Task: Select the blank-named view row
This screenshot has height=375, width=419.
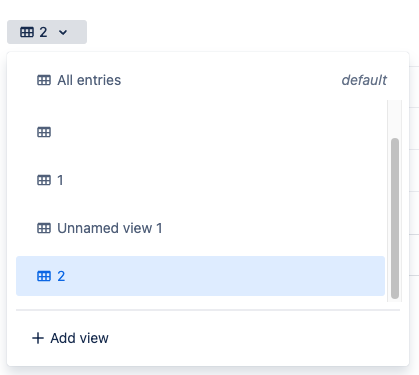Action: coord(200,132)
